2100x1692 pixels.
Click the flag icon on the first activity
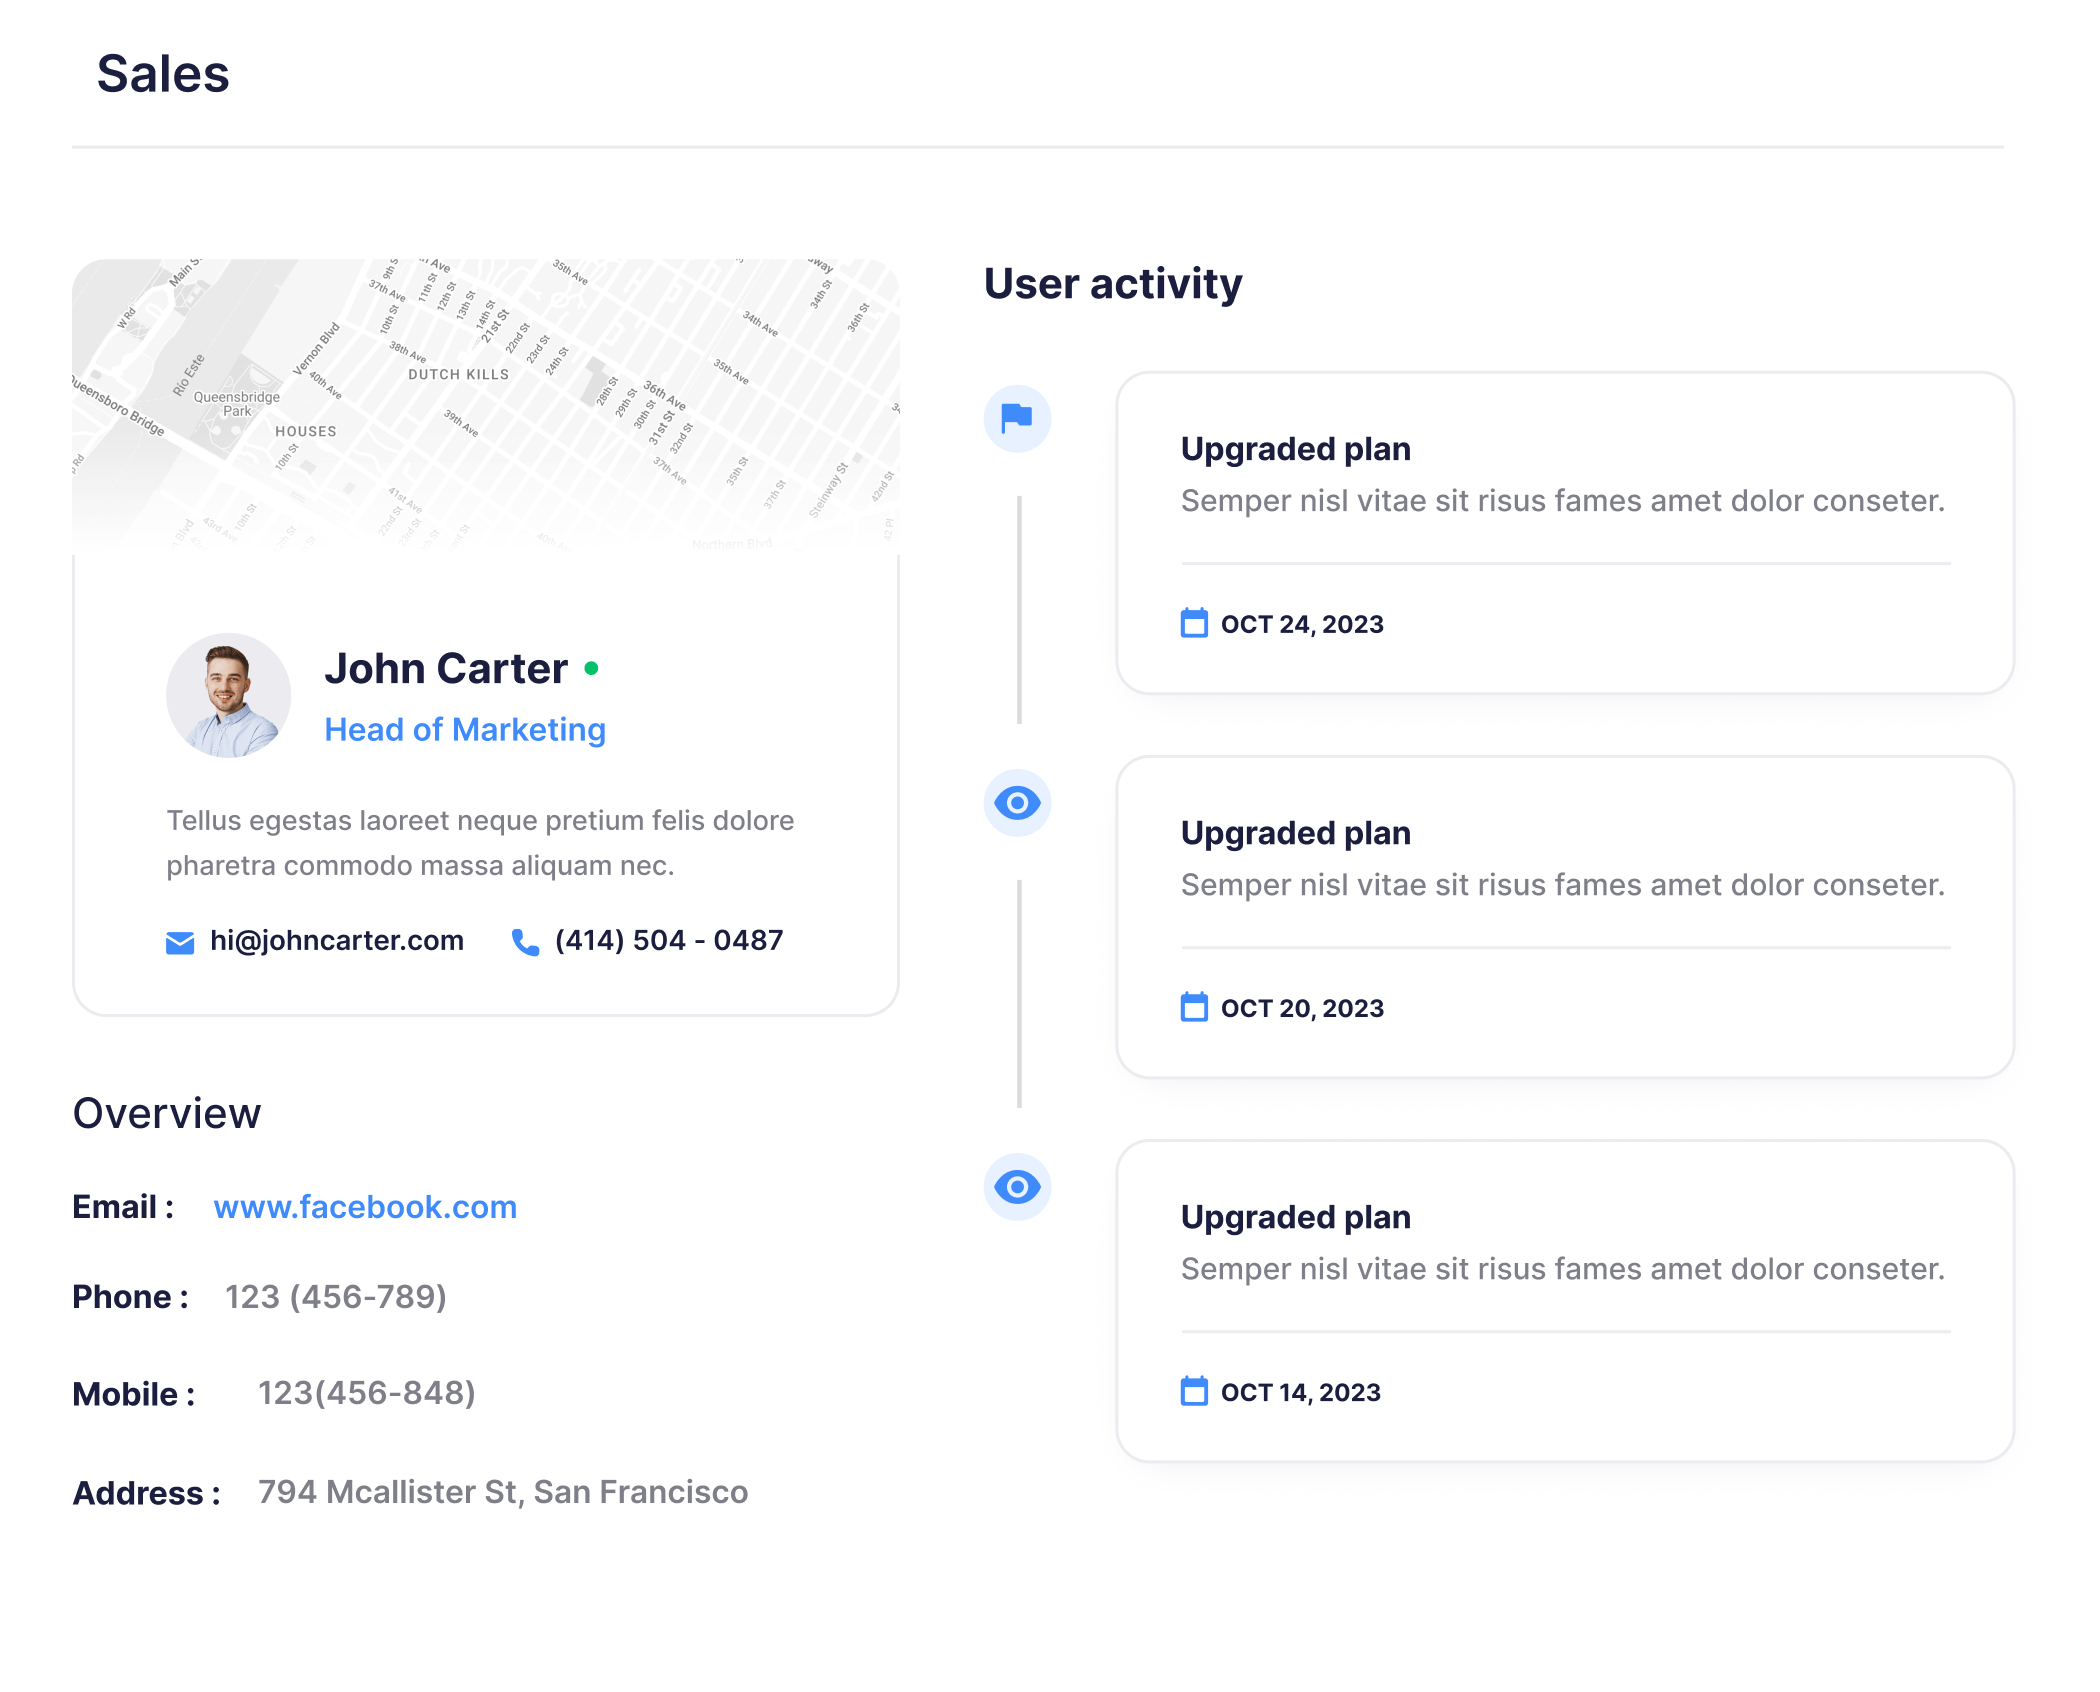tap(1016, 419)
